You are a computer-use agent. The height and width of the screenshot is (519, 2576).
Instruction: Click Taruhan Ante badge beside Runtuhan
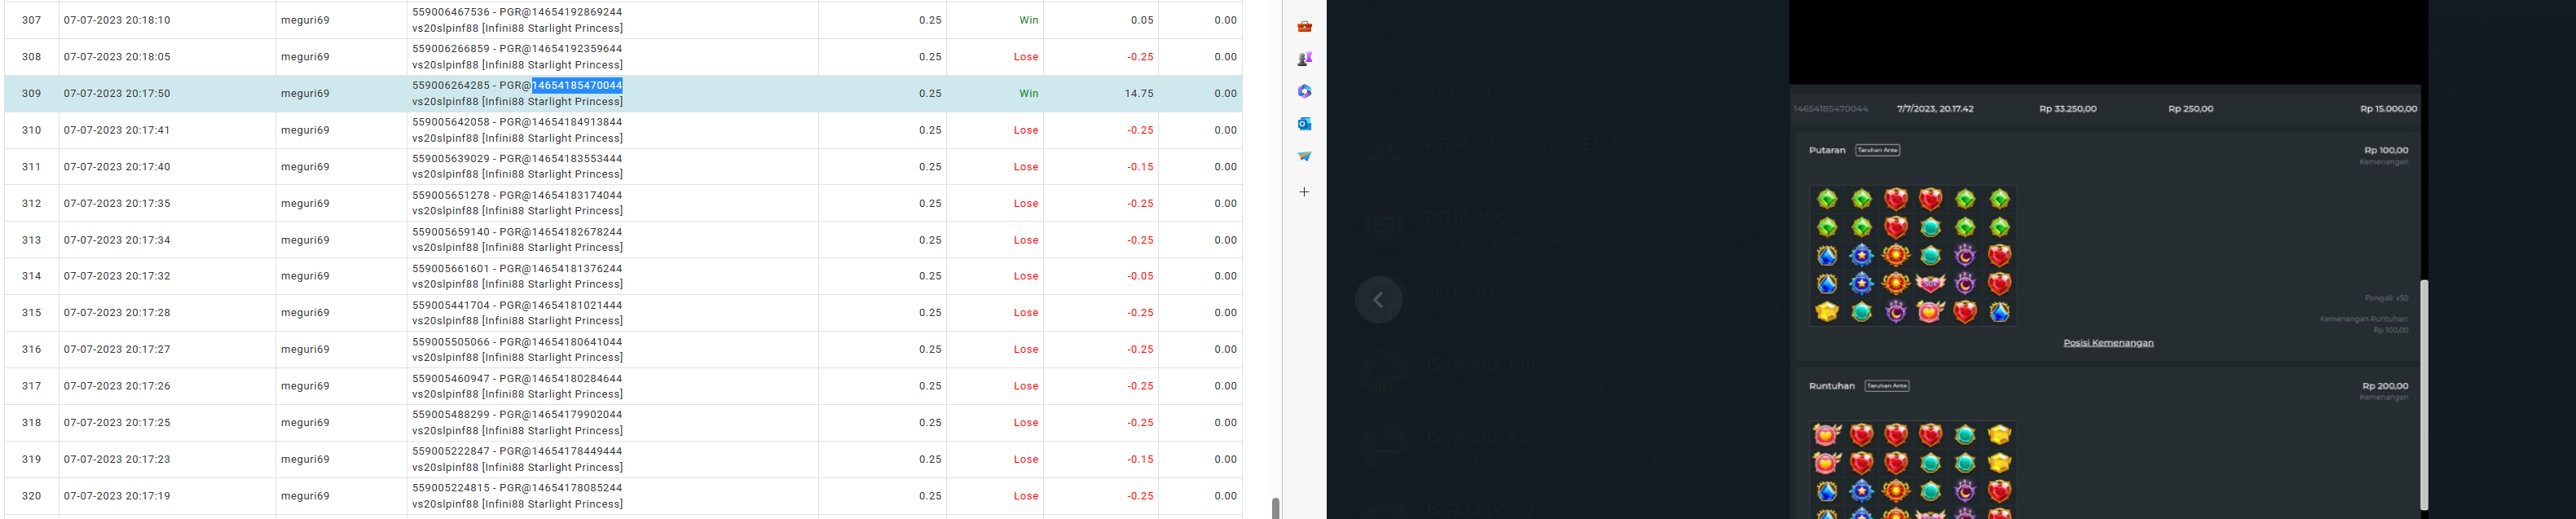pos(1887,386)
